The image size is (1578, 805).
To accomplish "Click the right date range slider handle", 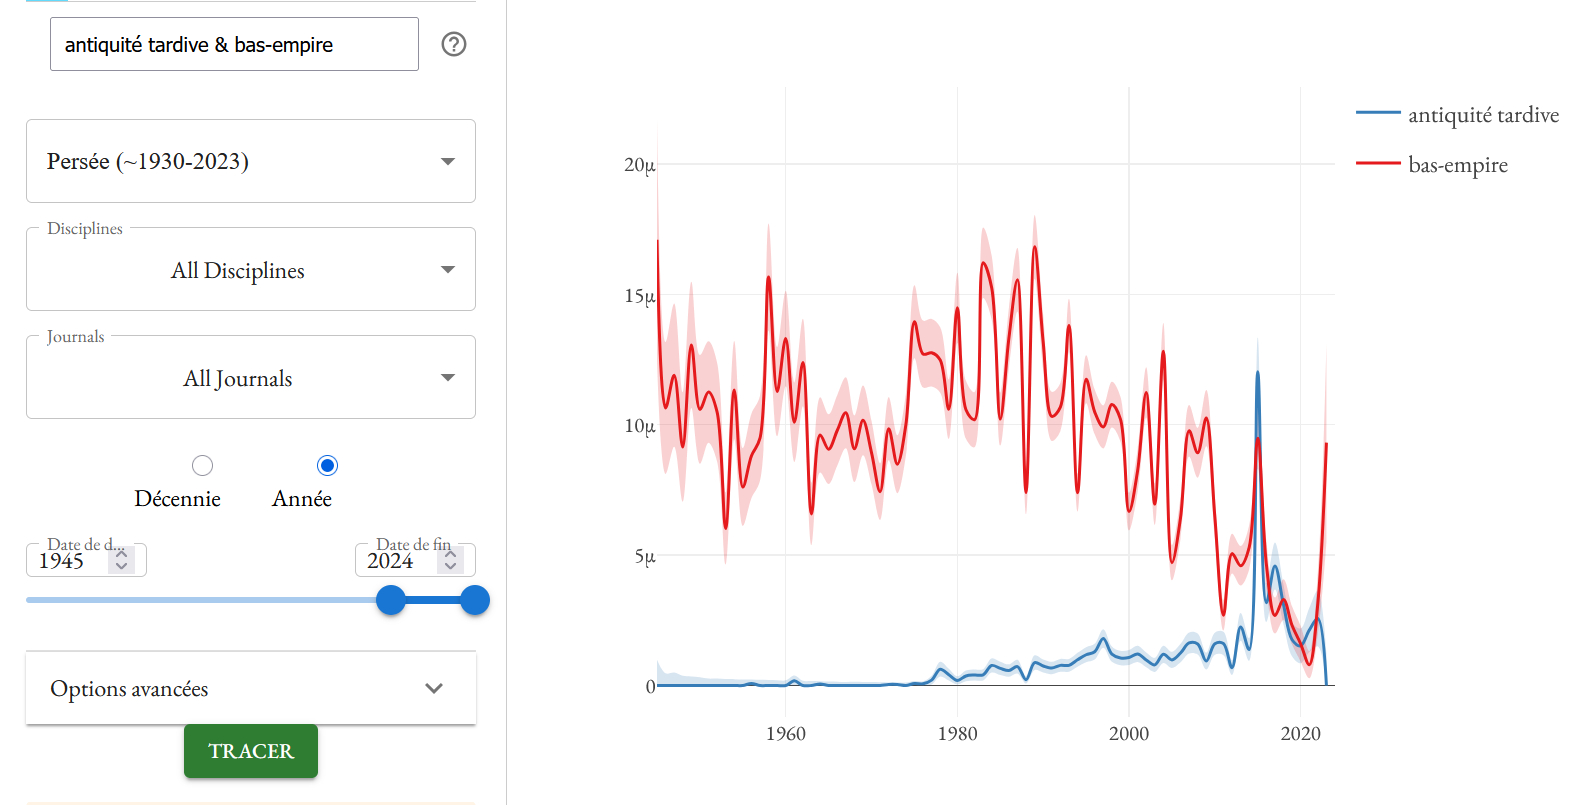I will (x=475, y=600).
